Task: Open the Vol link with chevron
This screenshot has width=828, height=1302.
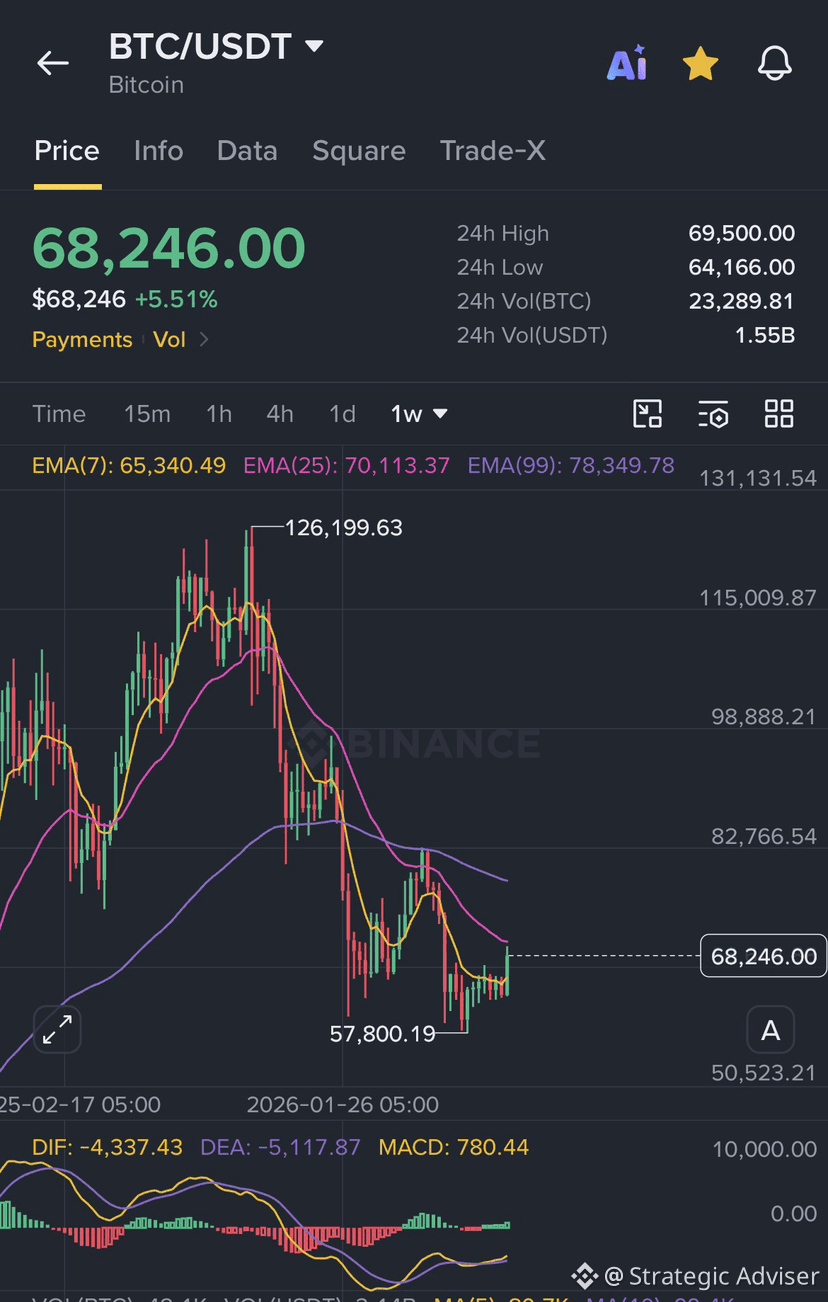Action: [x=181, y=339]
